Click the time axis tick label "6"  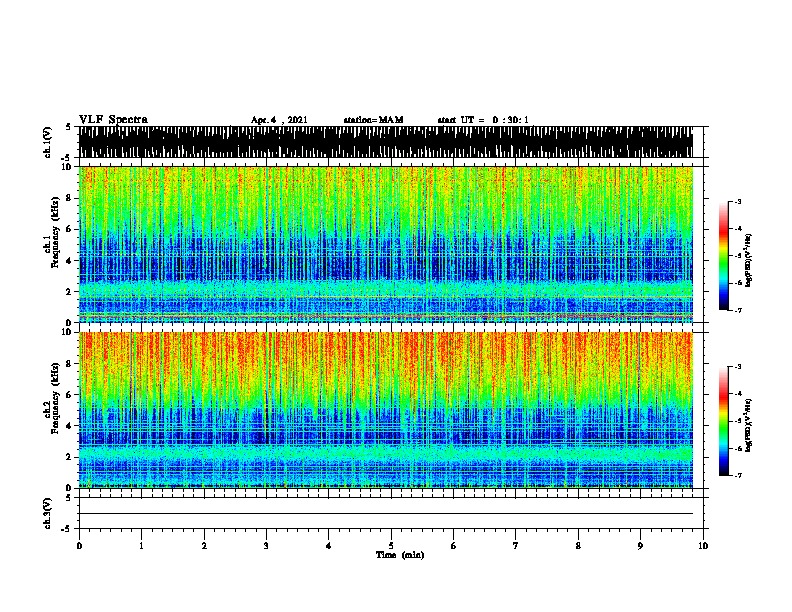[454, 546]
